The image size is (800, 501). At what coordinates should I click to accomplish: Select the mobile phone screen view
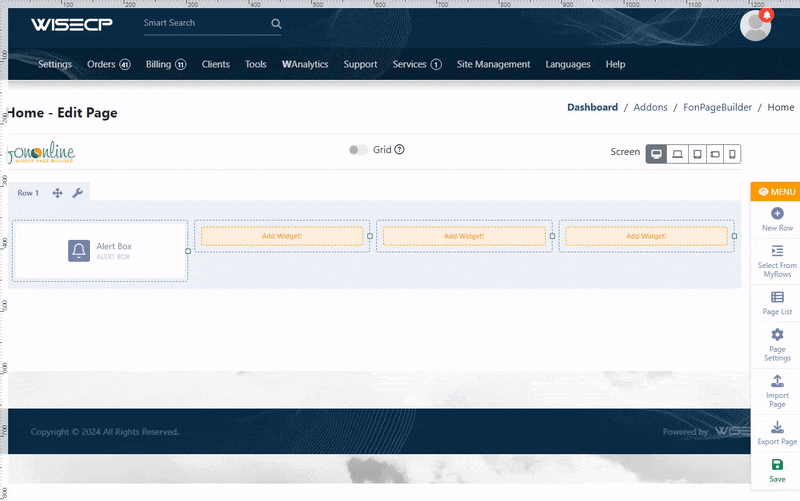[x=732, y=154]
